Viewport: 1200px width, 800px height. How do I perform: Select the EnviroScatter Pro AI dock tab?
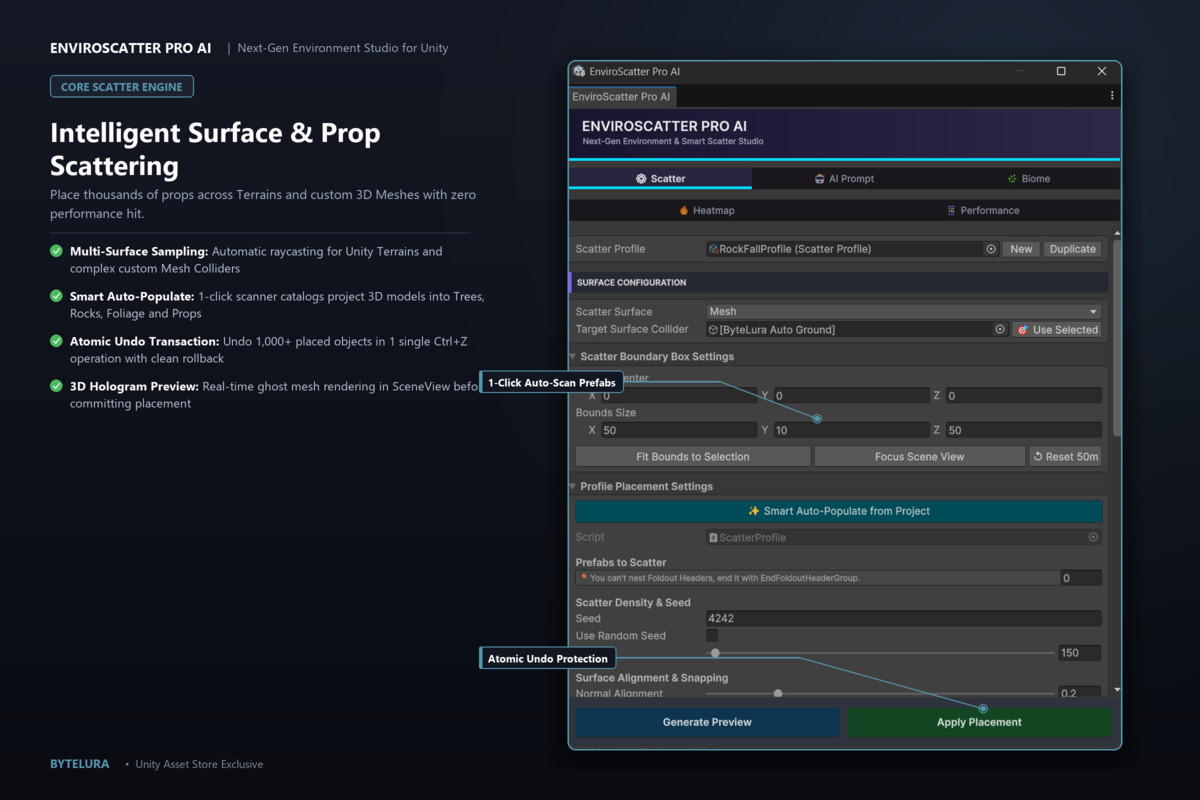(x=622, y=96)
